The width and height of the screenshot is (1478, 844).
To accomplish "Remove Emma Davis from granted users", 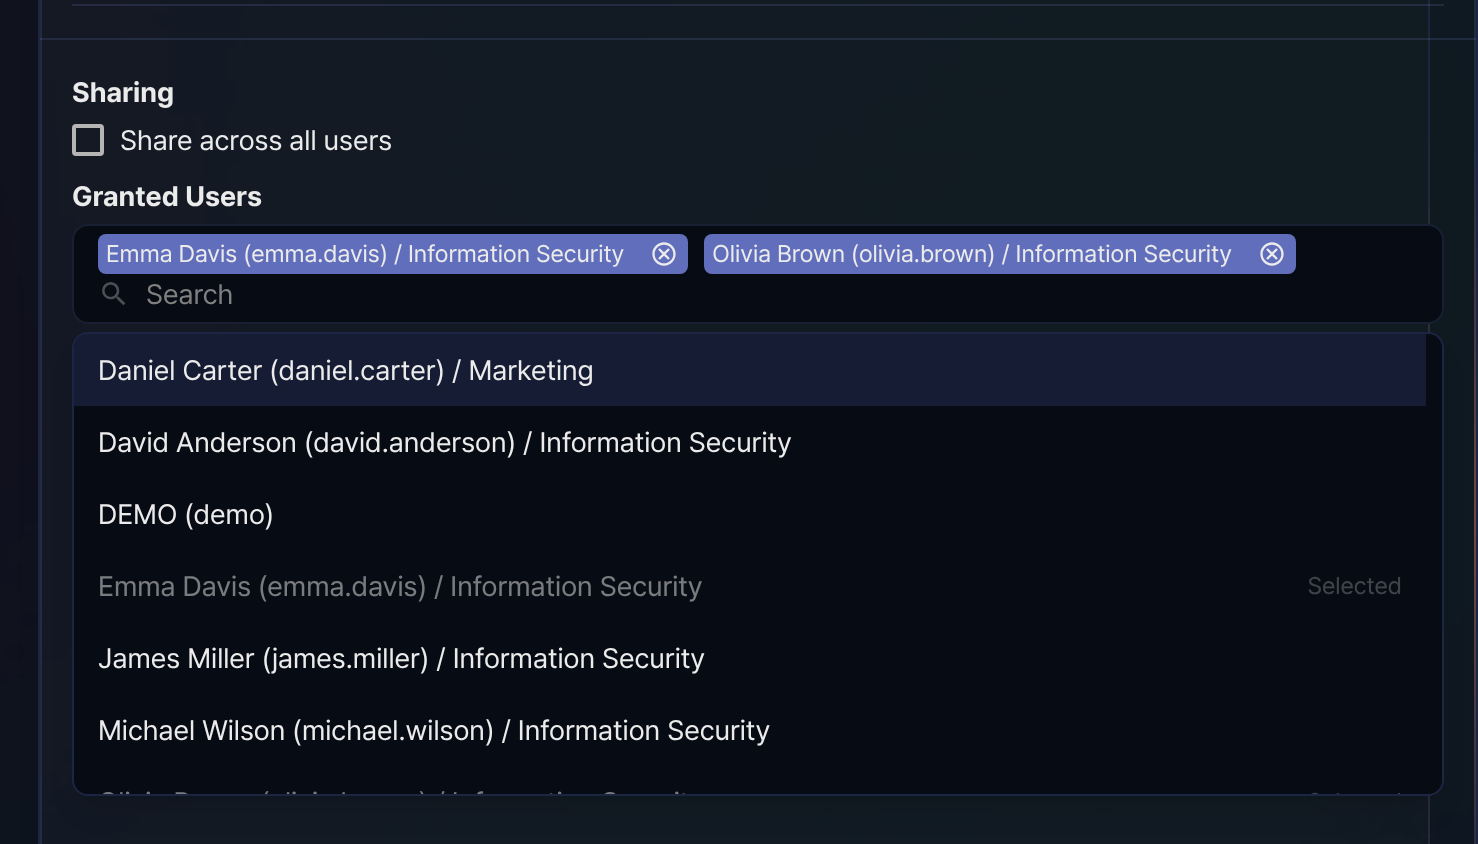I will coord(664,254).
